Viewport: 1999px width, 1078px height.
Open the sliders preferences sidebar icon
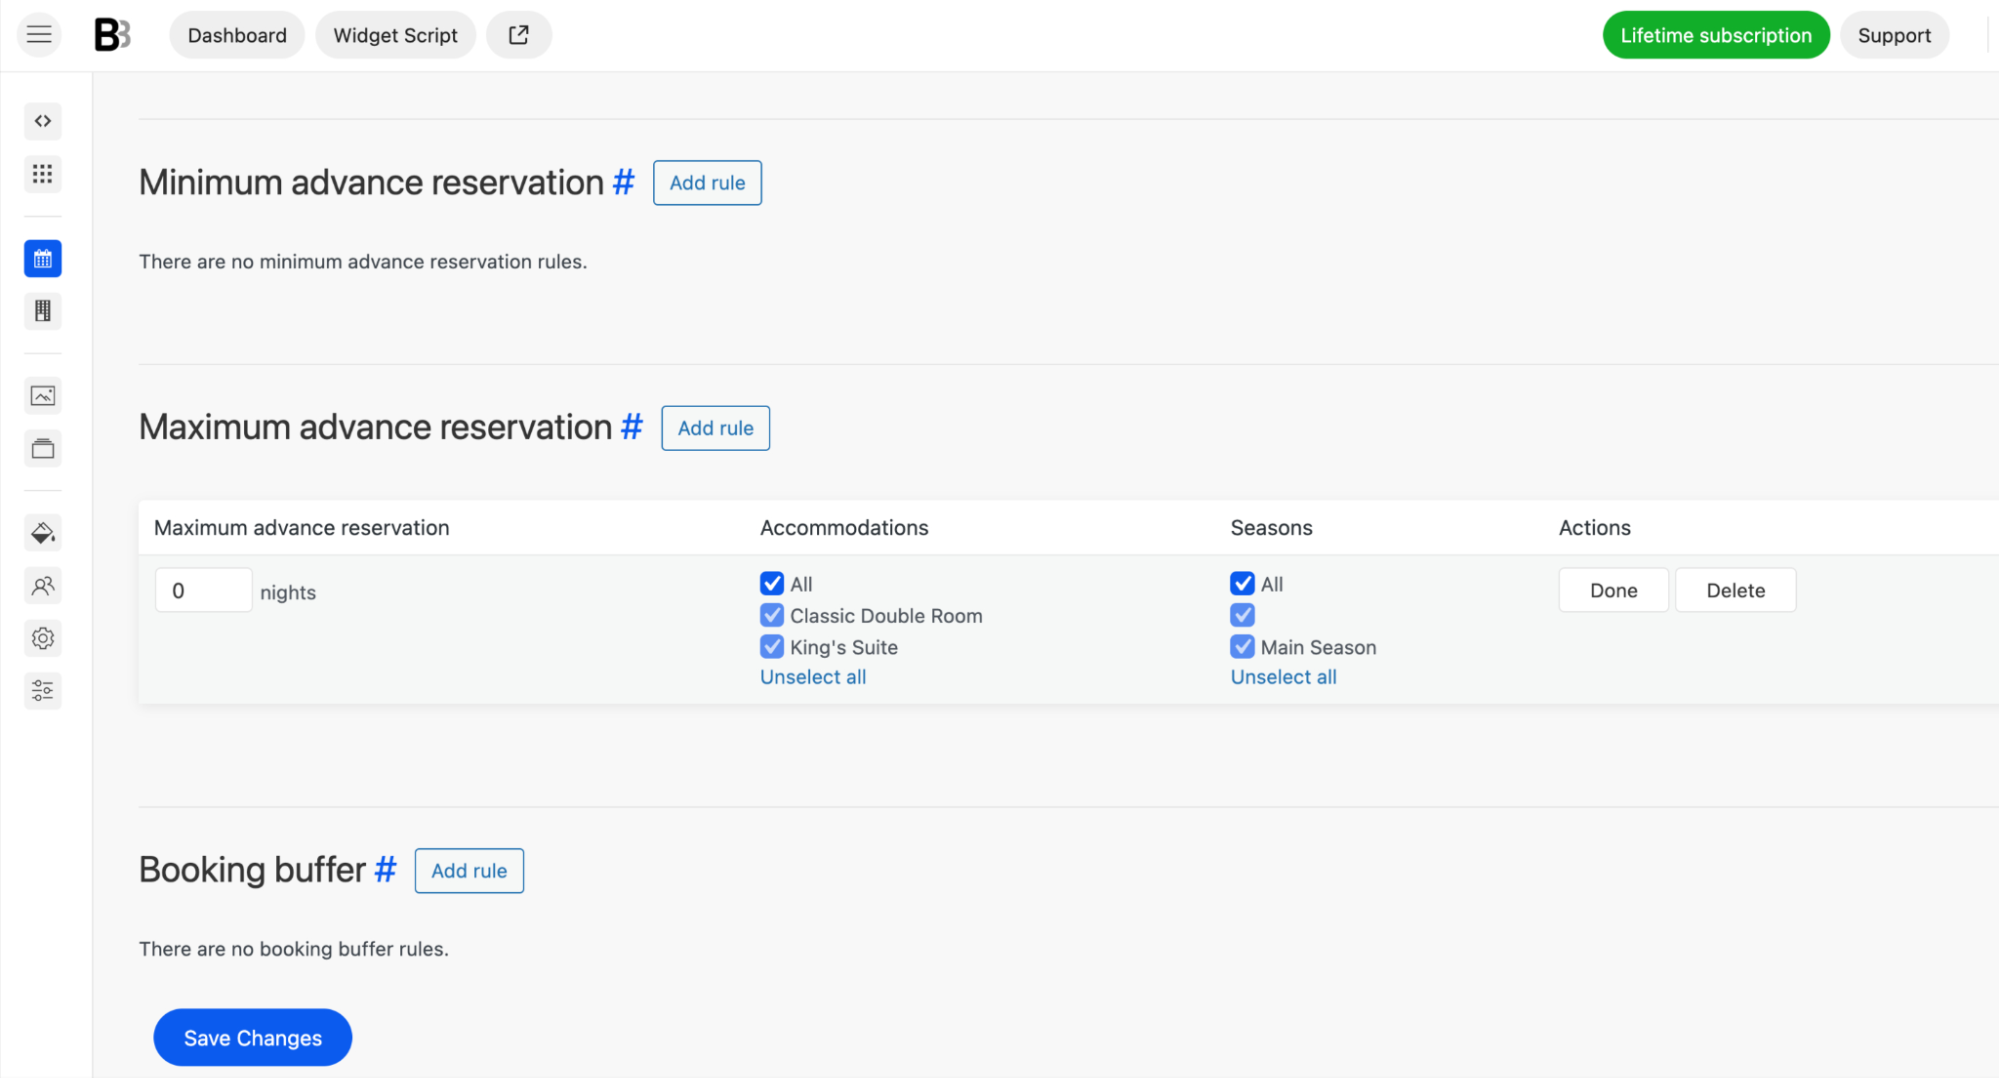(43, 690)
